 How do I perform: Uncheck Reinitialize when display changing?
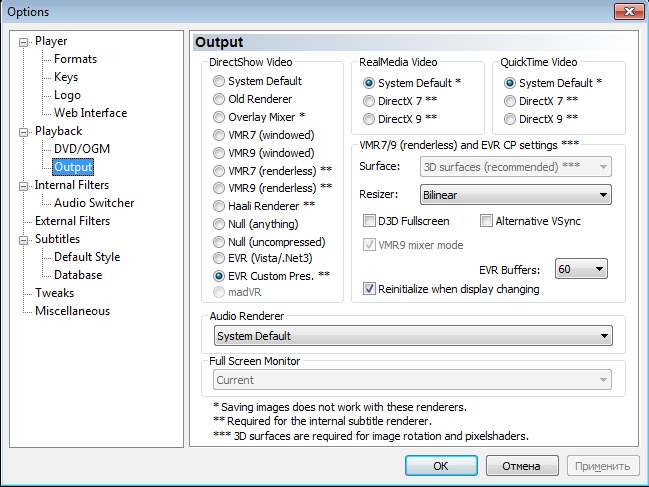coord(369,289)
